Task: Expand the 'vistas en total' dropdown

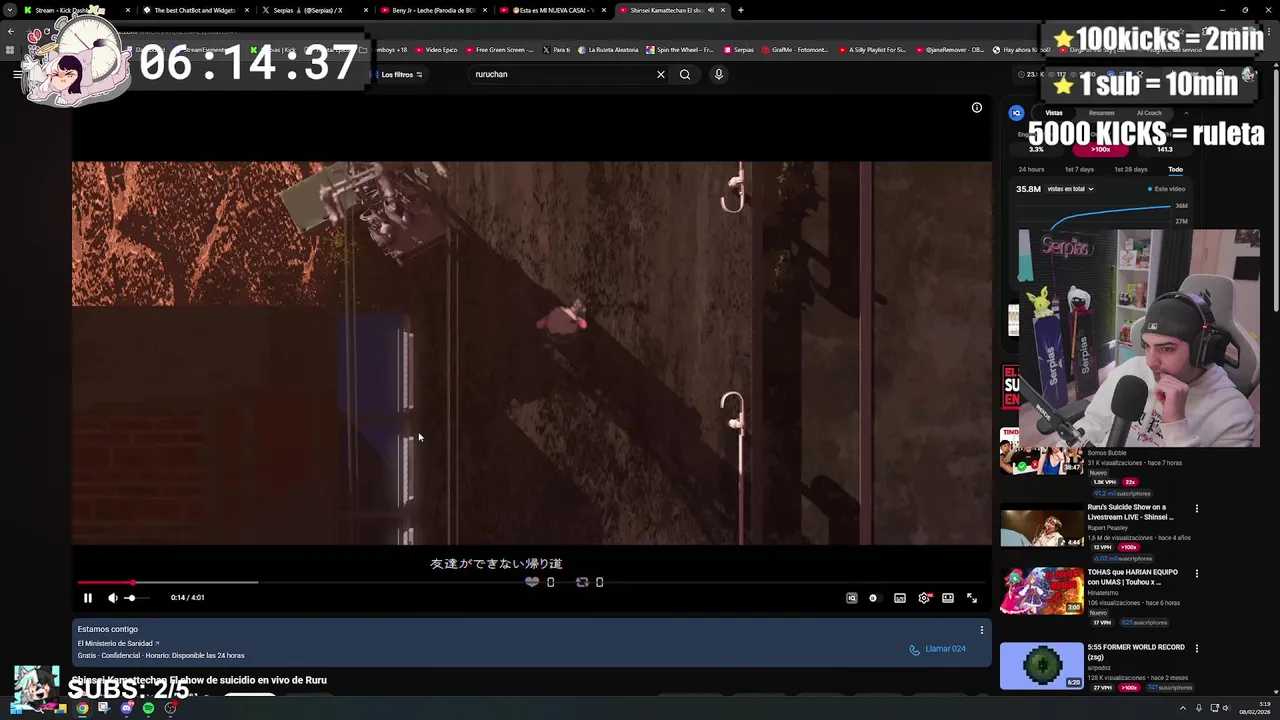Action: coord(1070,189)
